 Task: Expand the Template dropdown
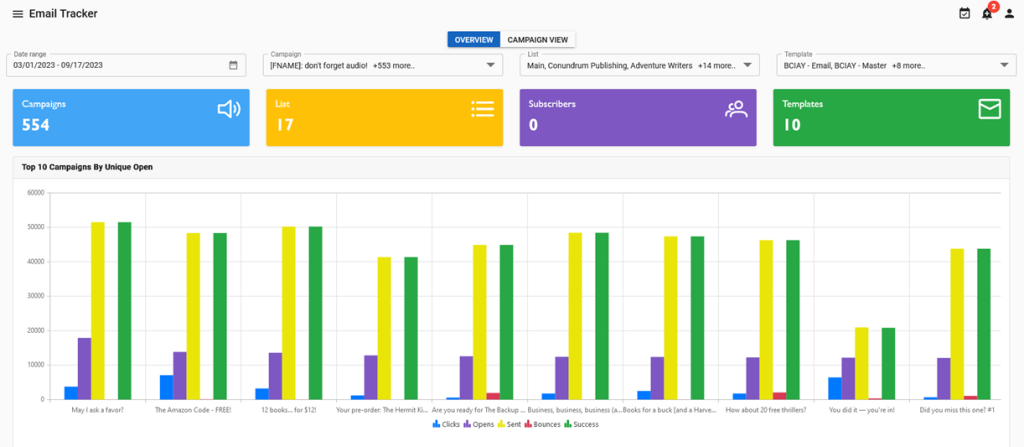click(1003, 65)
